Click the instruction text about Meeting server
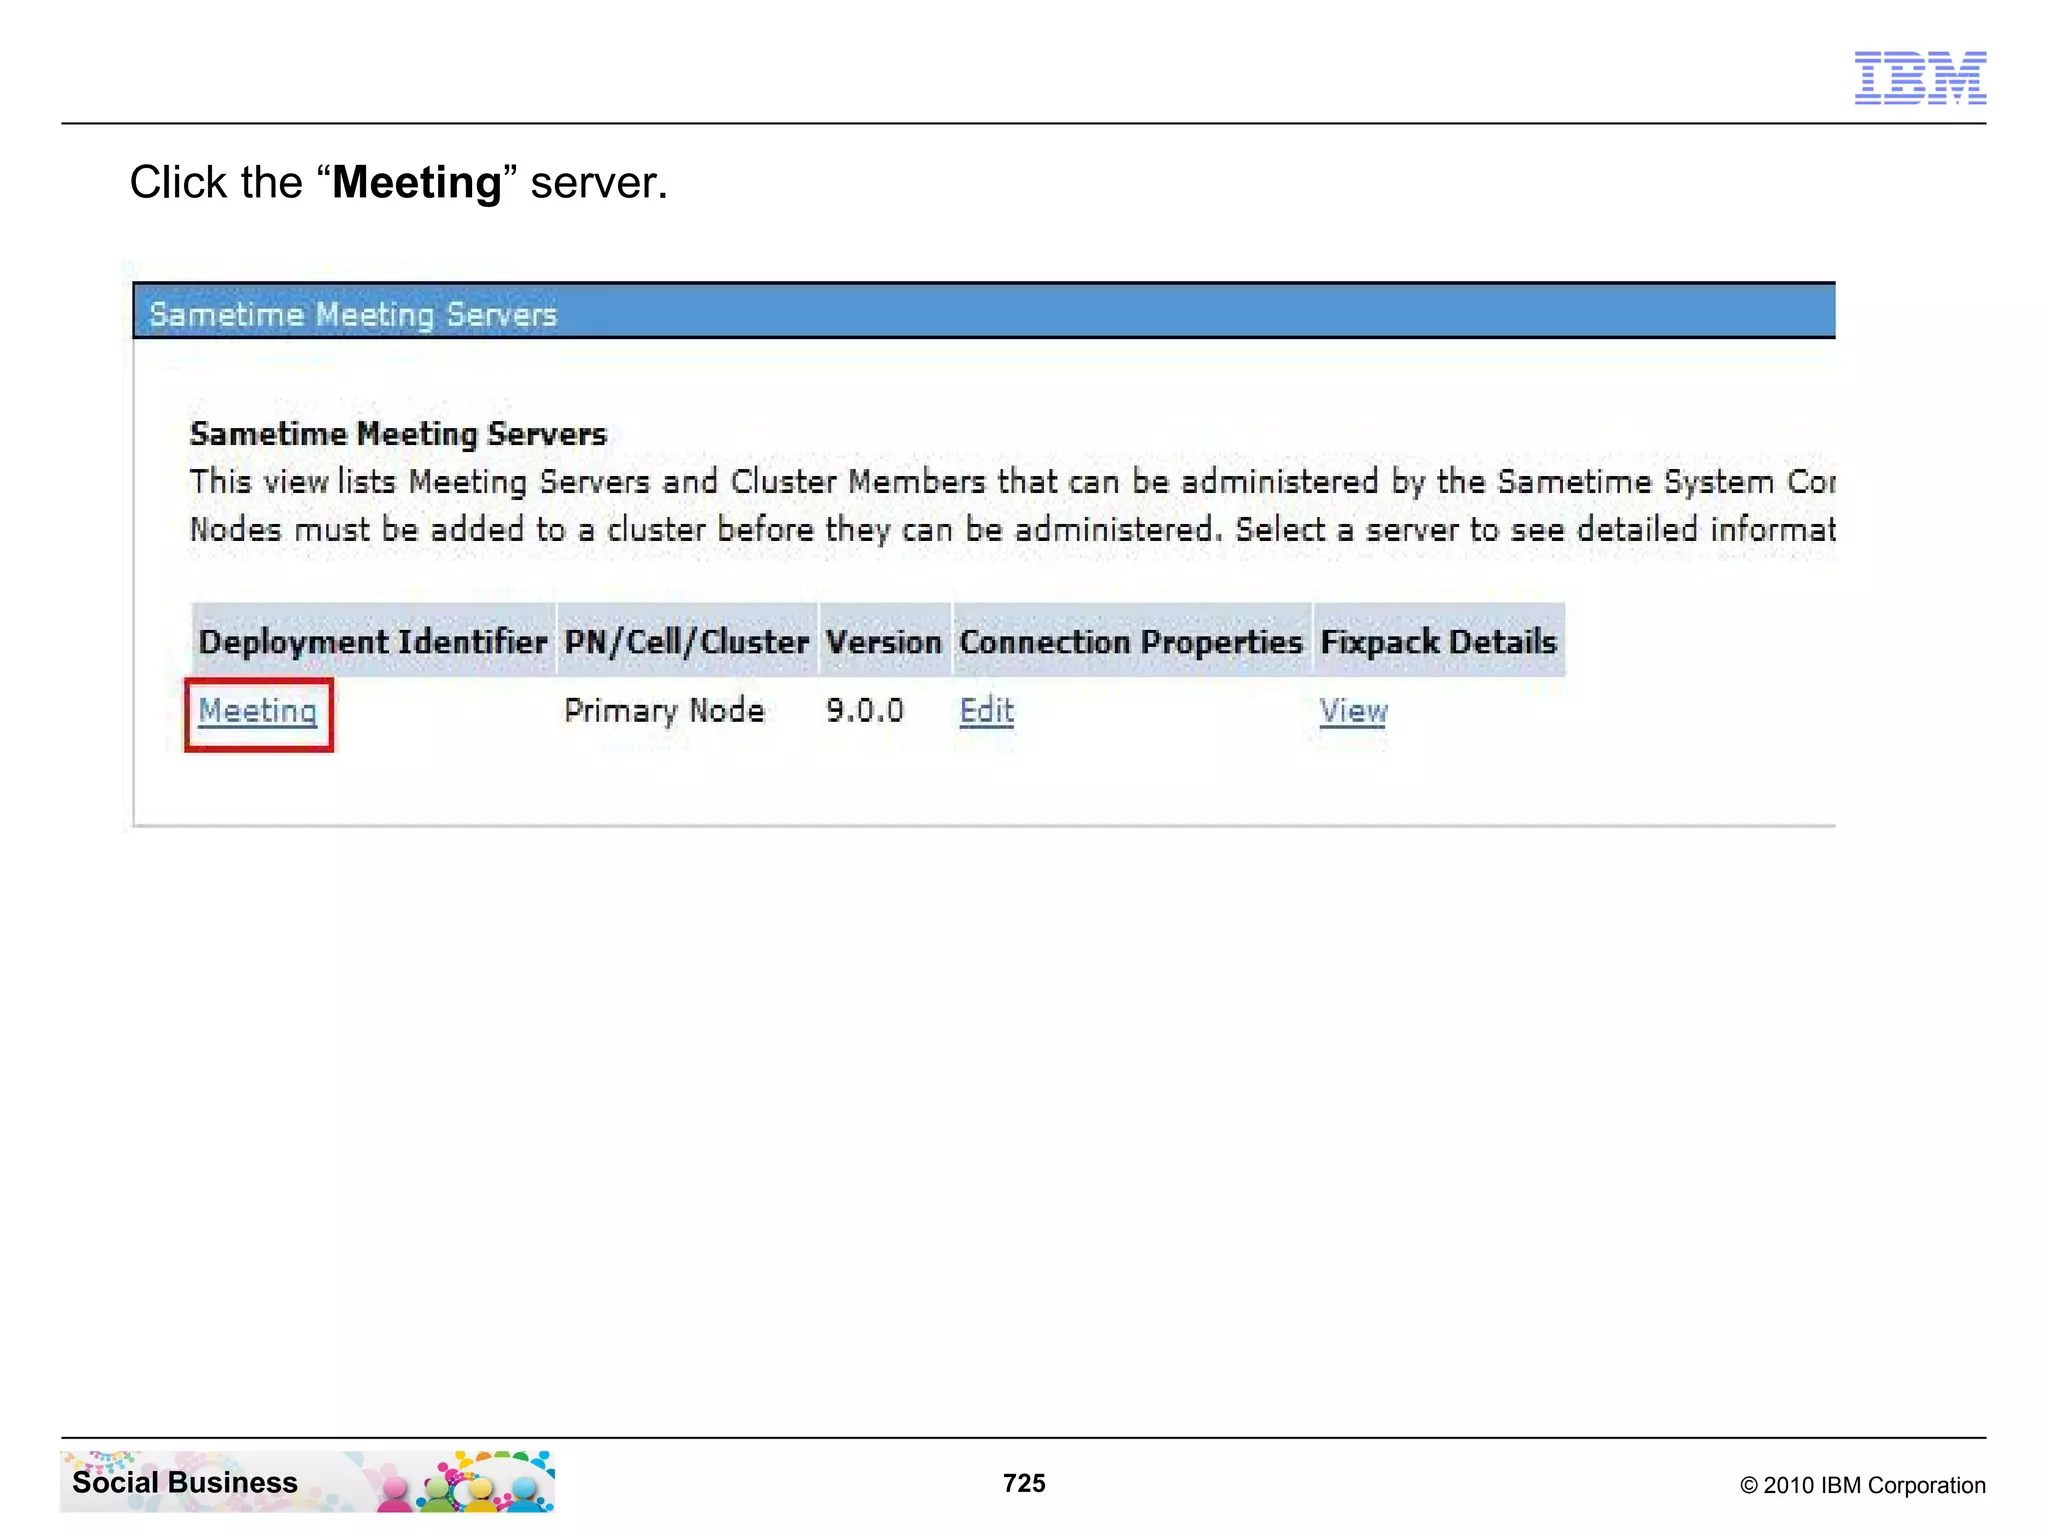 398,183
